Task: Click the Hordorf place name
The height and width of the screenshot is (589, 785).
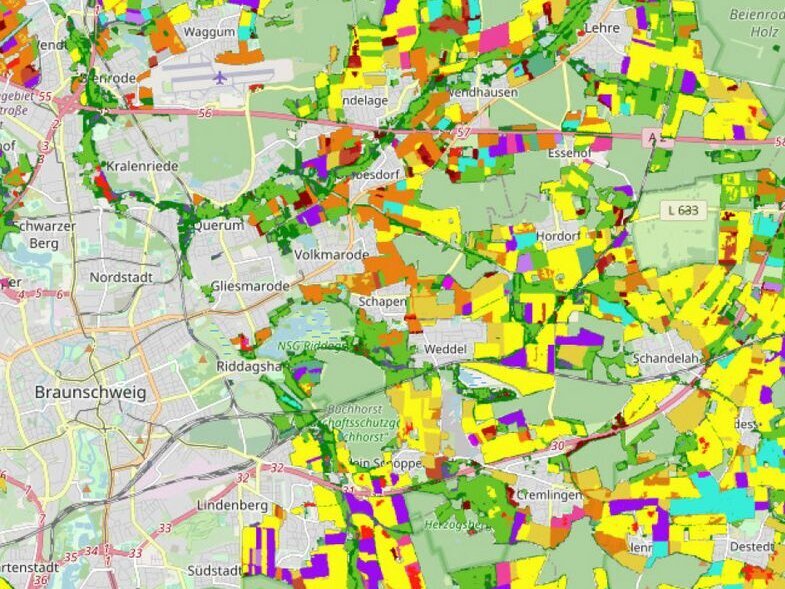Action: [x=558, y=235]
